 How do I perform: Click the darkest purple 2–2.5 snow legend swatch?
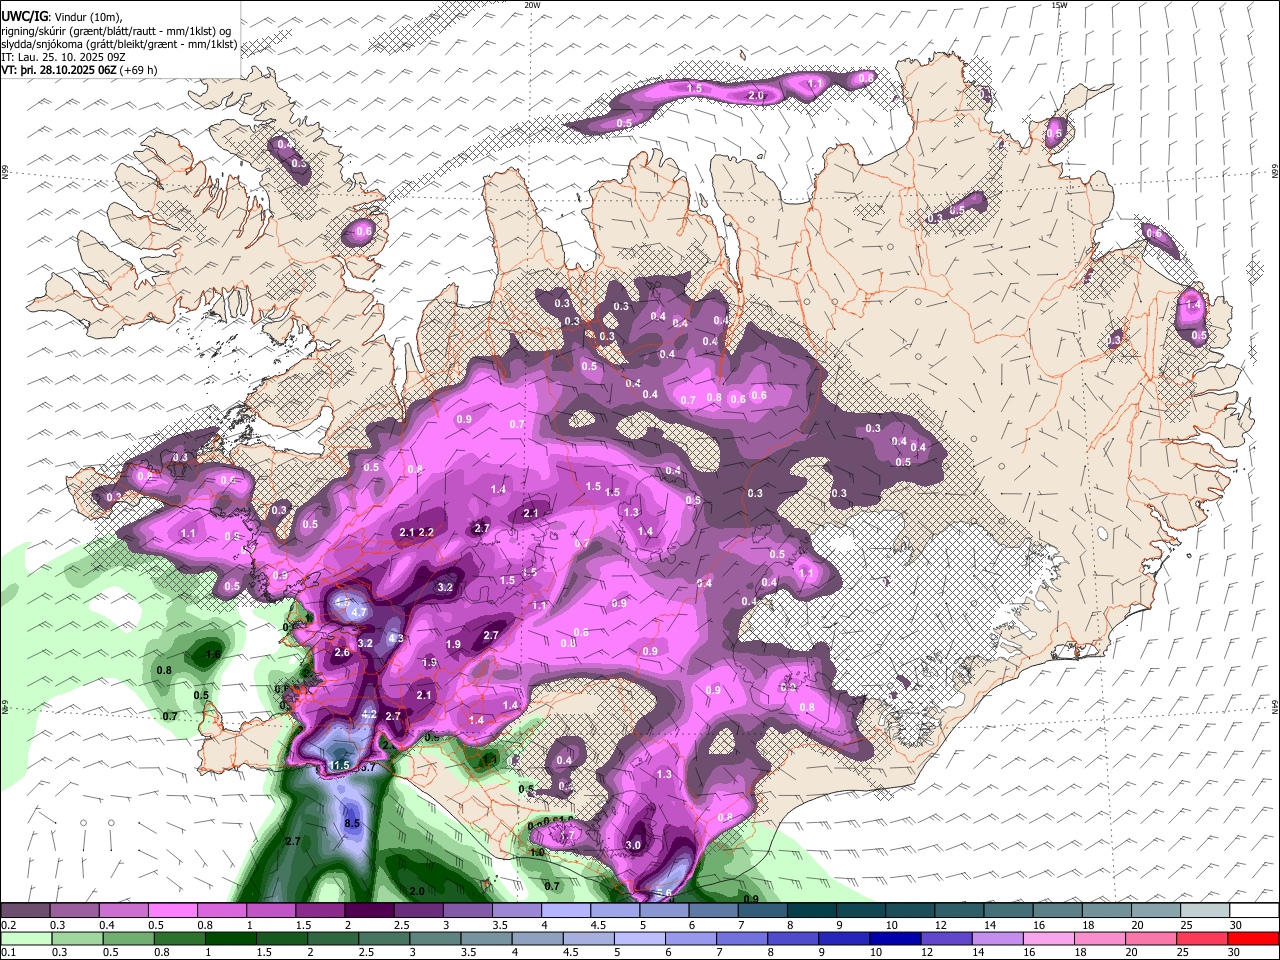(x=371, y=910)
